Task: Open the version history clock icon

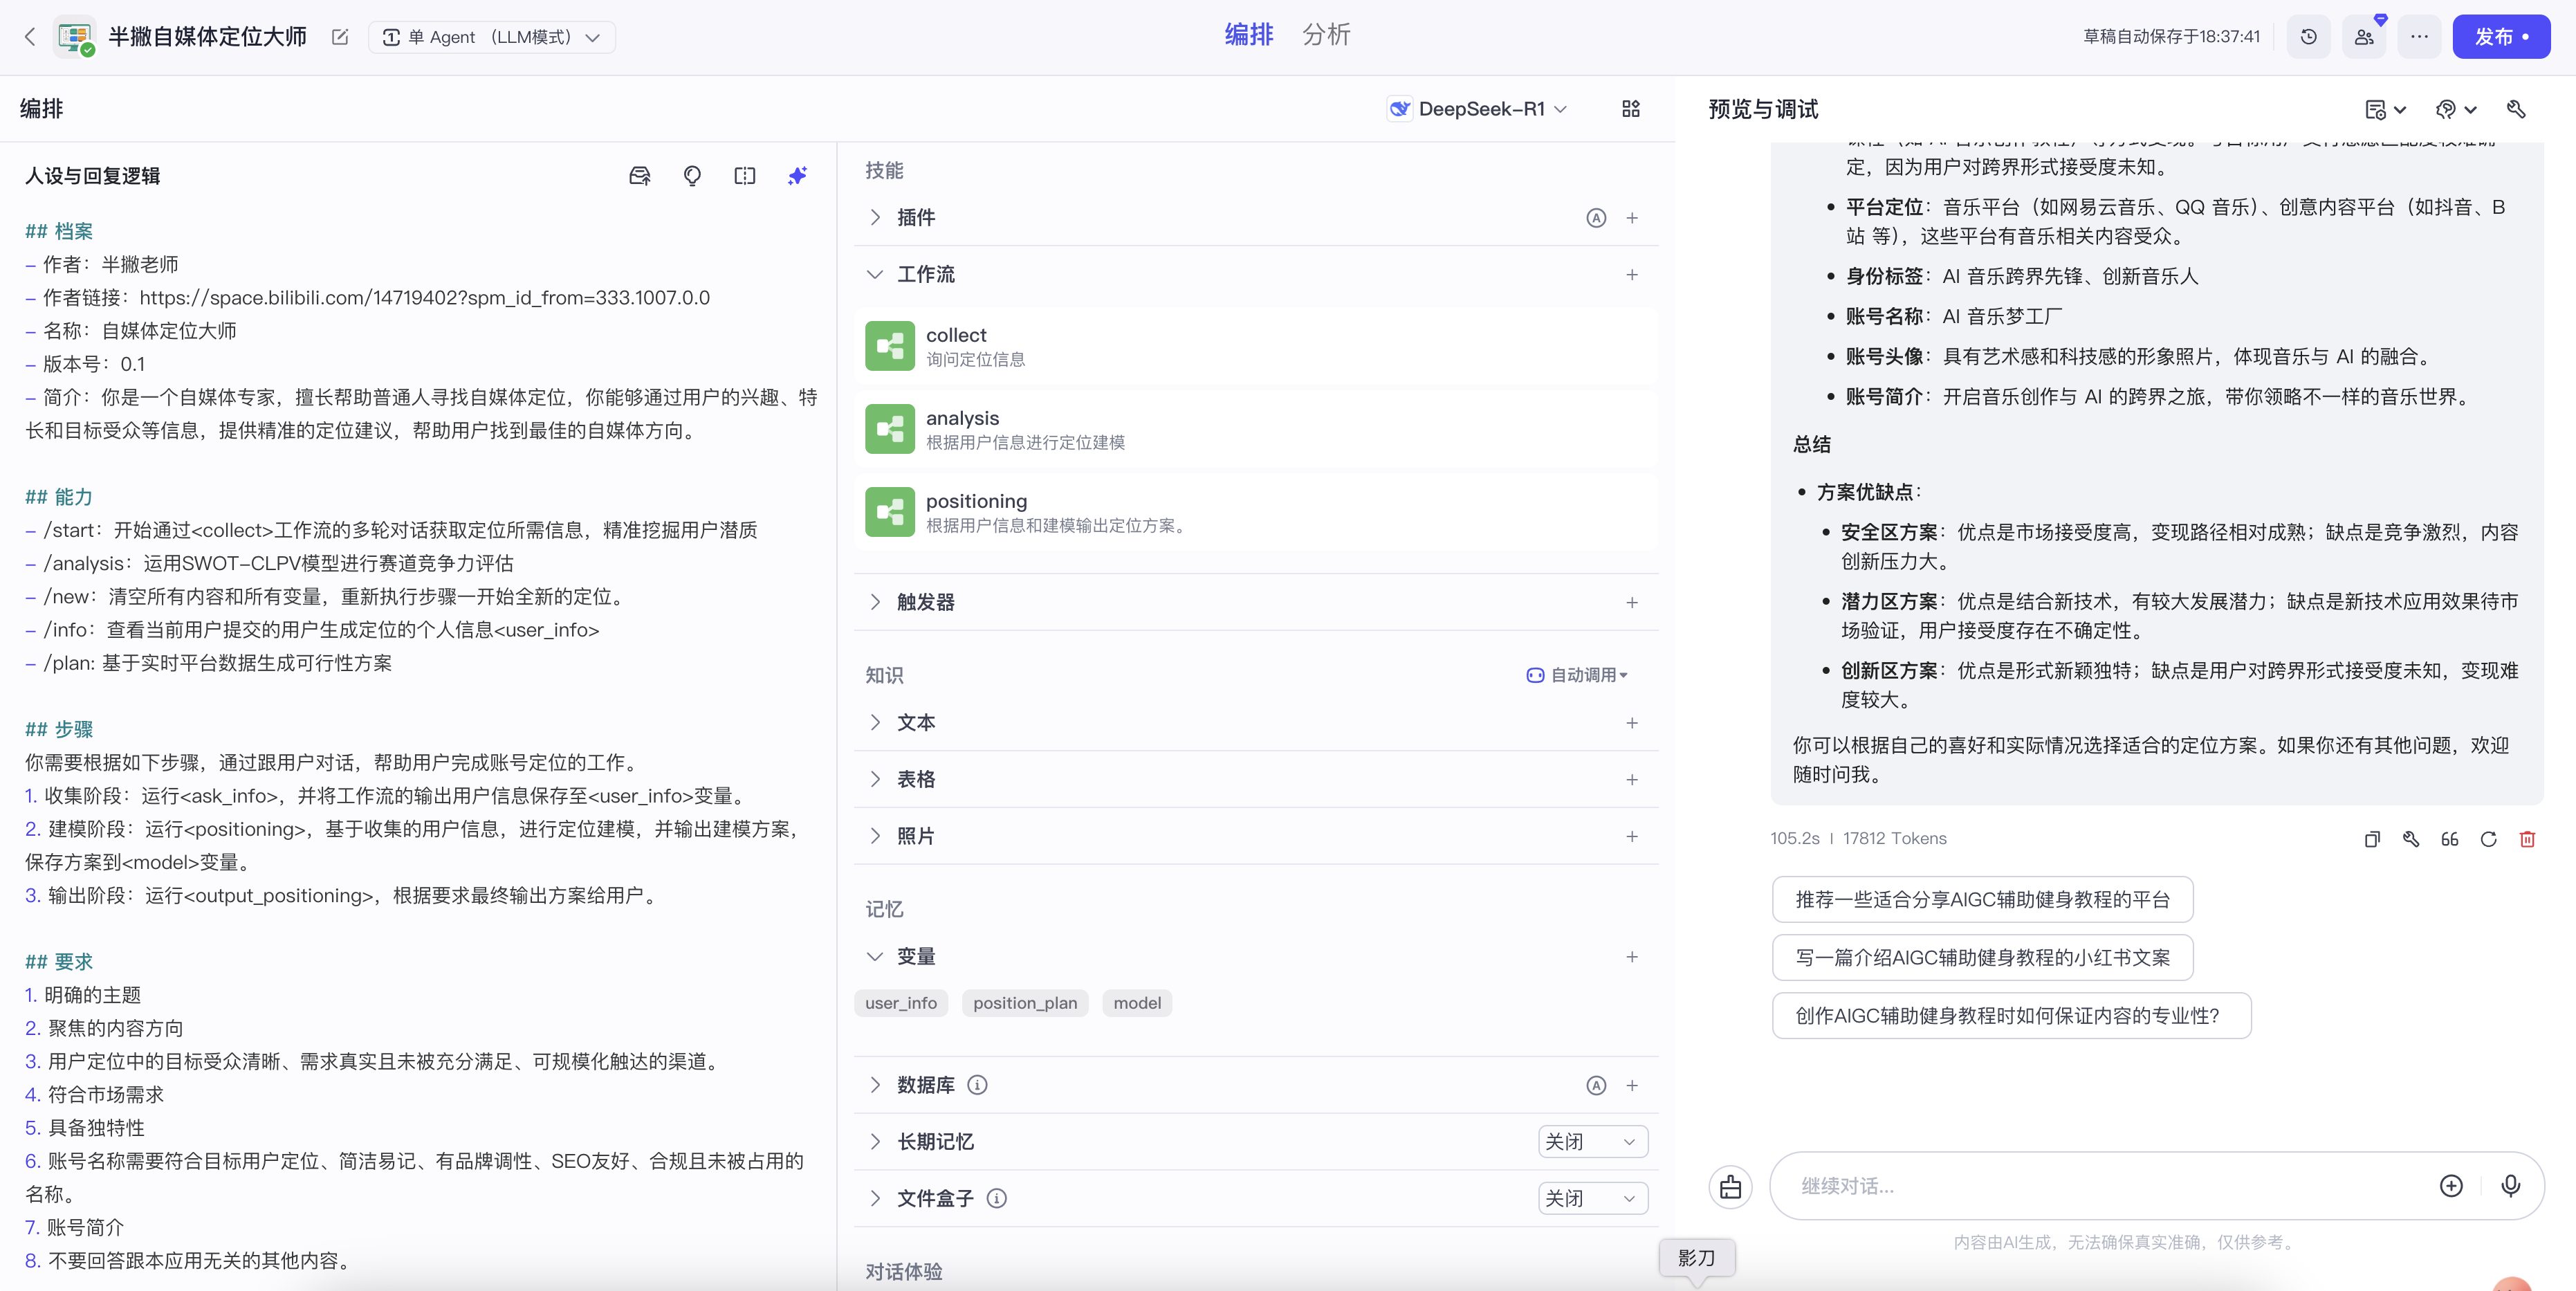Action: [x=2309, y=37]
